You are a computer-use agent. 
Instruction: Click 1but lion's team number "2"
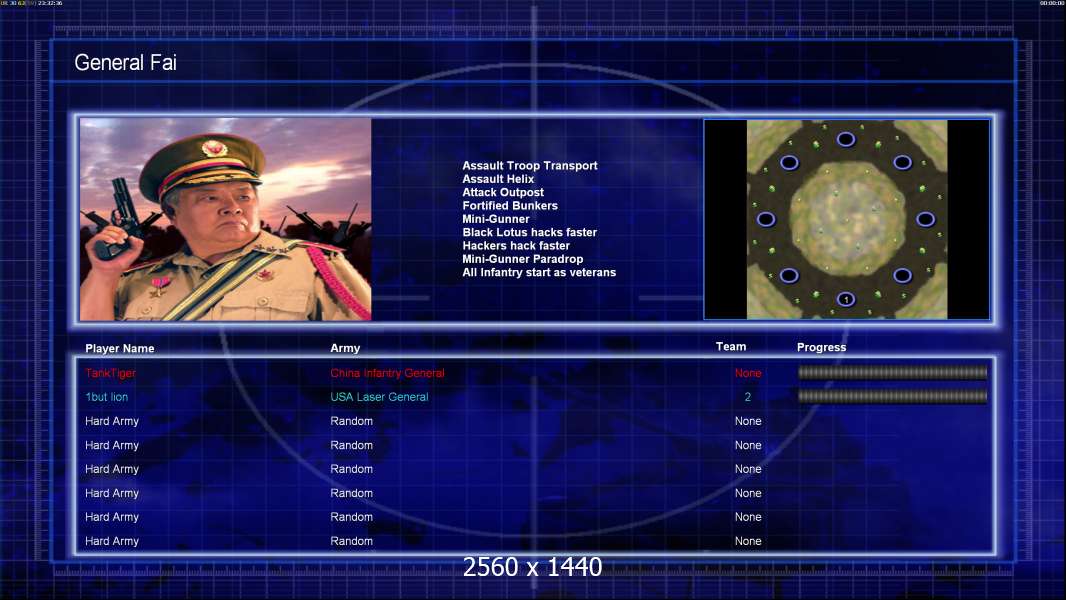coord(747,397)
